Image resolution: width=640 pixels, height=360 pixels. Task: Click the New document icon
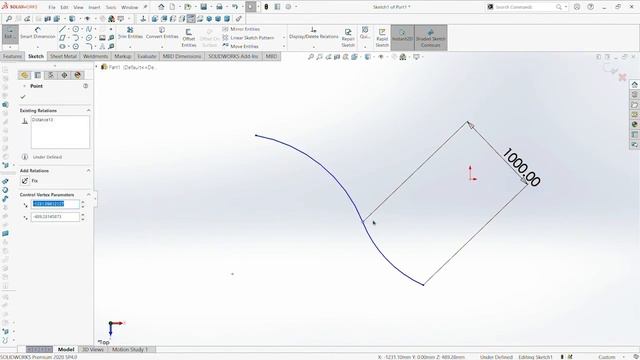click(x=172, y=7)
